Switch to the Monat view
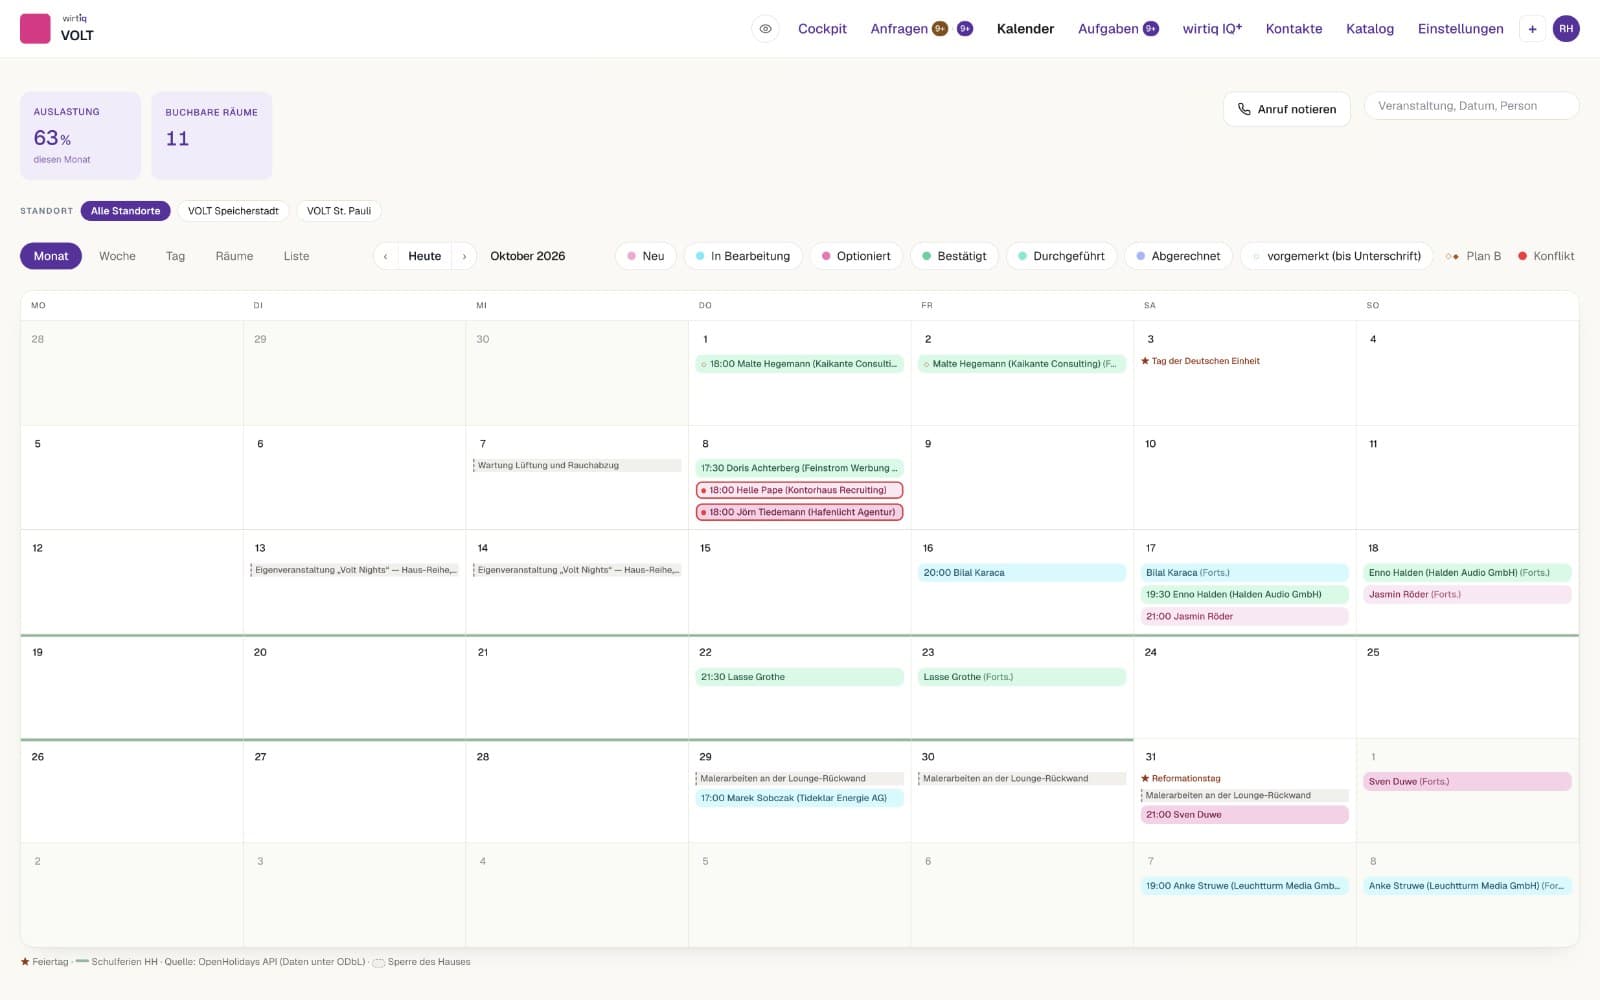This screenshot has height=1000, width=1600. pyautogui.click(x=51, y=256)
